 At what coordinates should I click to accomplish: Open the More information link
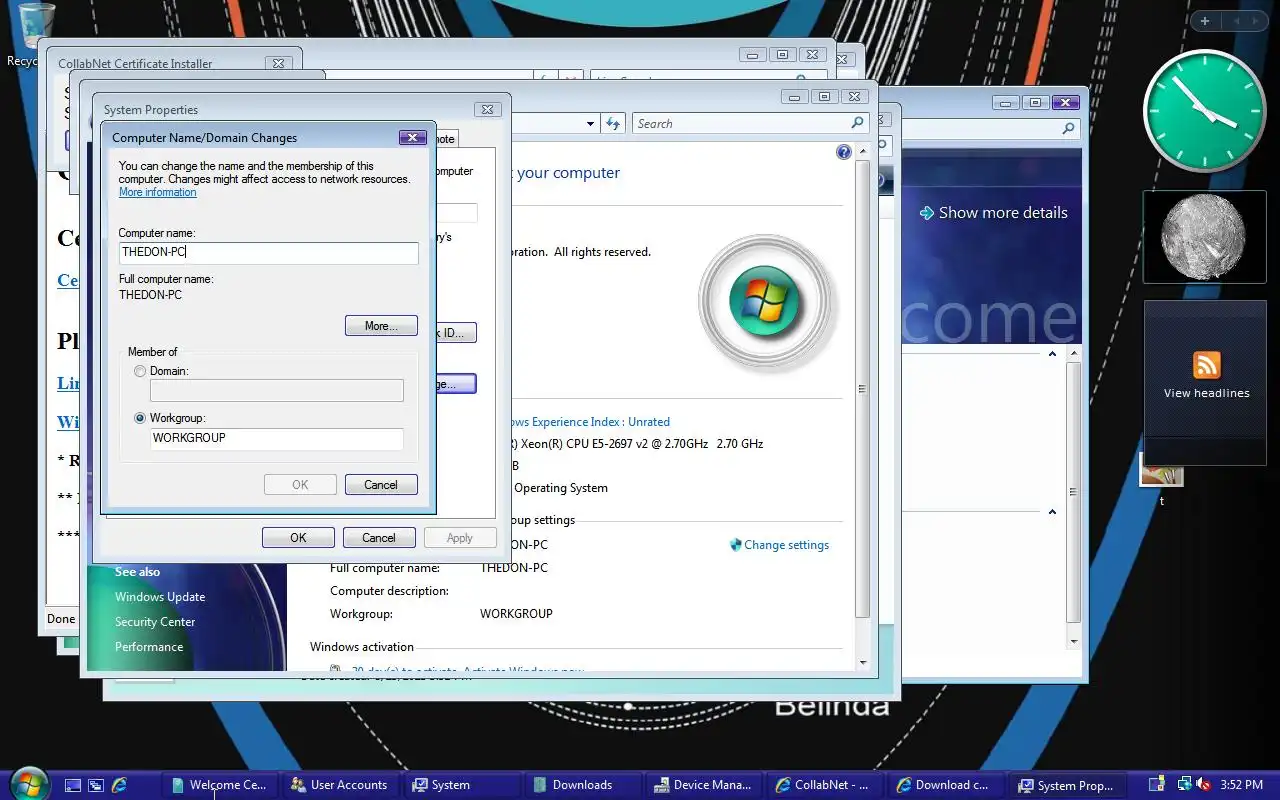157,192
